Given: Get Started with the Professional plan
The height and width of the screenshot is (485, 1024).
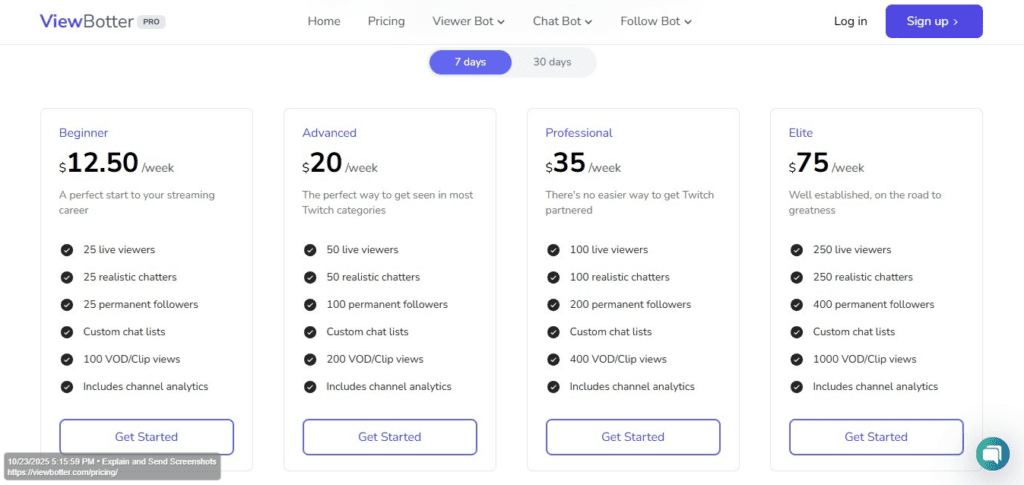Looking at the screenshot, I should [x=632, y=437].
